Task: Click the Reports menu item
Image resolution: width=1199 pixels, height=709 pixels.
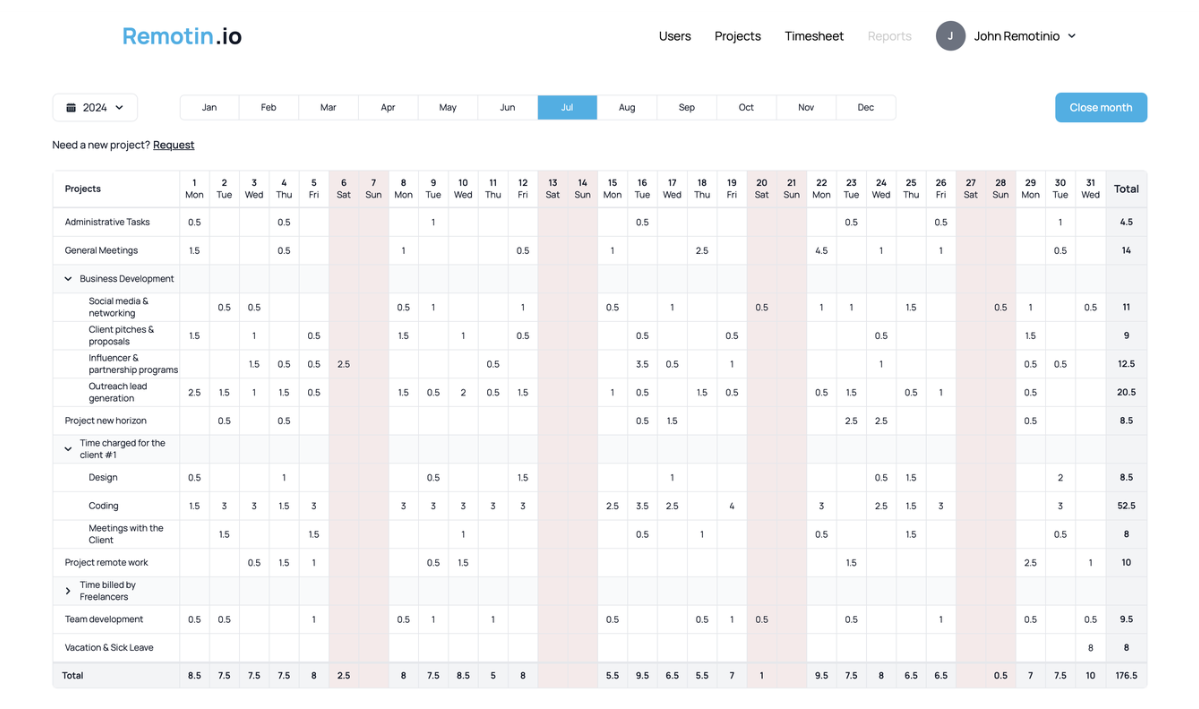Action: (x=889, y=36)
